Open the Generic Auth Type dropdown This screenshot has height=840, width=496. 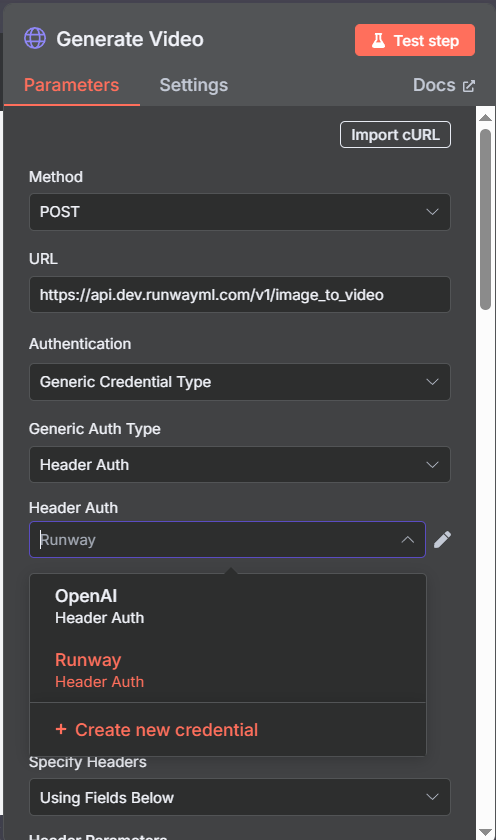coord(239,464)
